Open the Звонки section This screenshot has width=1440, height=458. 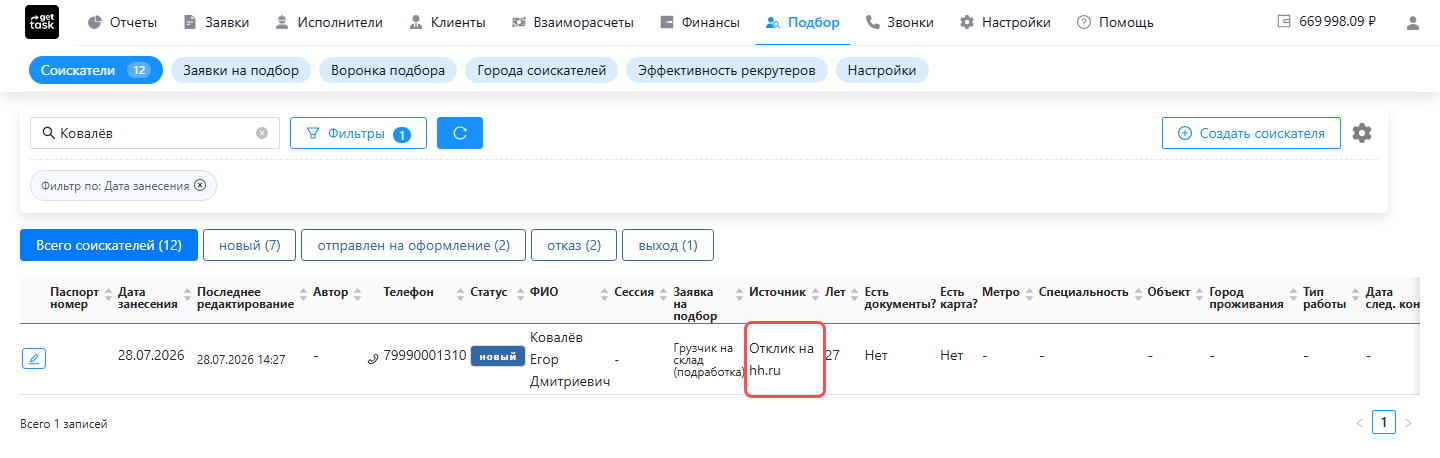coord(899,22)
